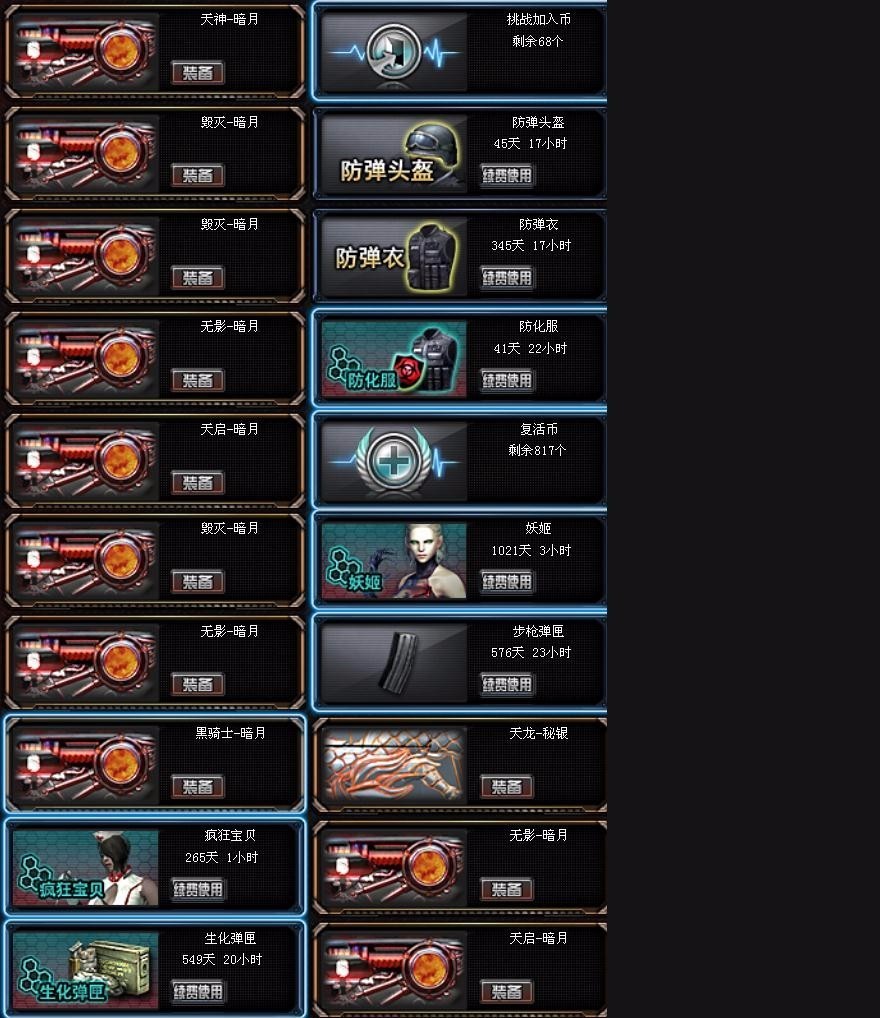Viewport: 880px width, 1018px height.
Task: Click the 复活币 medical cross icon
Action: (x=394, y=461)
